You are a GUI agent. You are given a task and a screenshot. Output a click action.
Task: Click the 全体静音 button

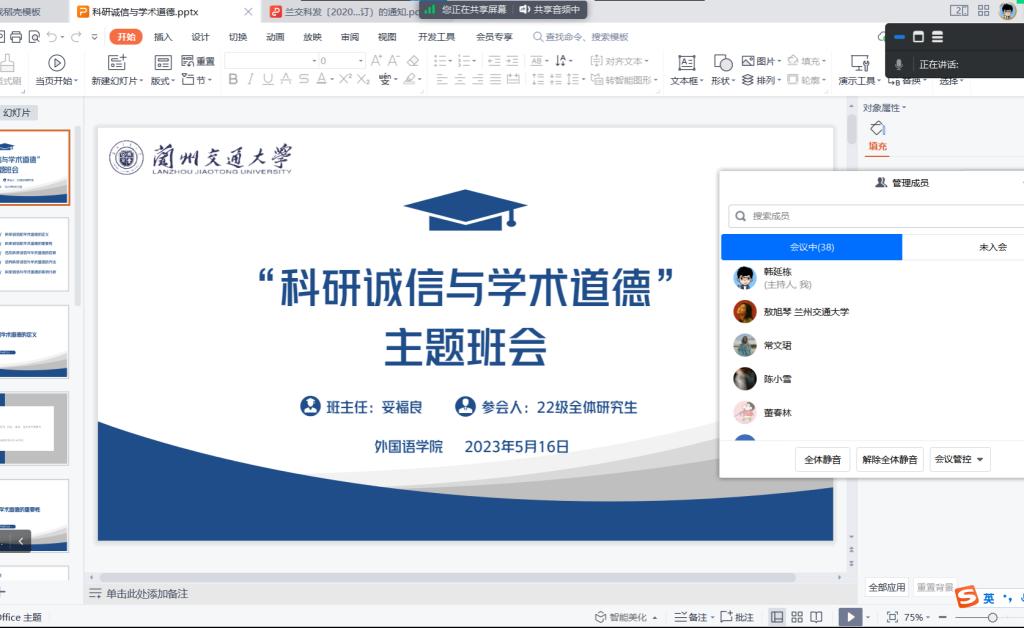(822, 460)
